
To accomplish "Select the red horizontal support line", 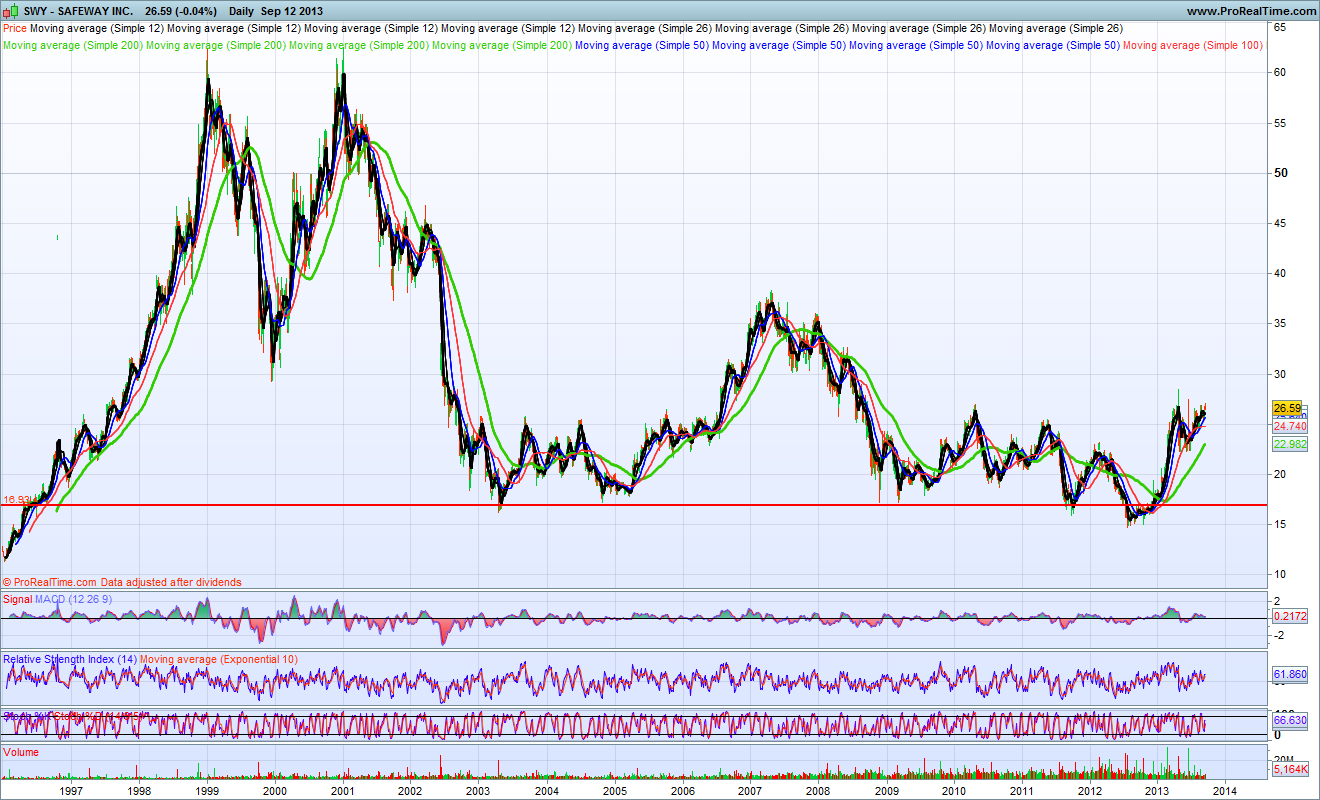I will tap(634, 505).
